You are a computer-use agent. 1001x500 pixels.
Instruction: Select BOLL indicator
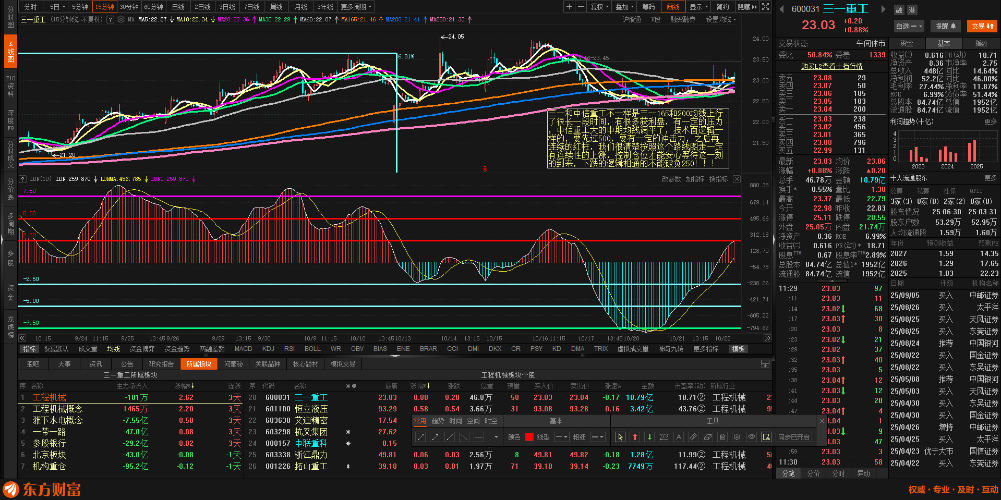312,349
